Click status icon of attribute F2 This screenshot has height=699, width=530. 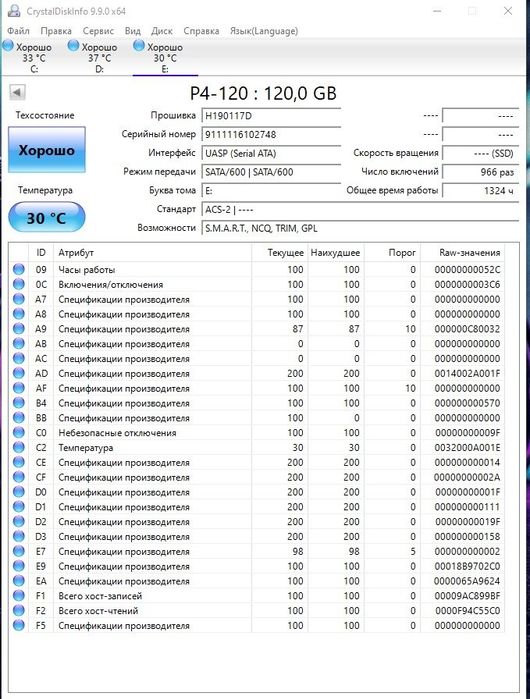[x=19, y=610]
